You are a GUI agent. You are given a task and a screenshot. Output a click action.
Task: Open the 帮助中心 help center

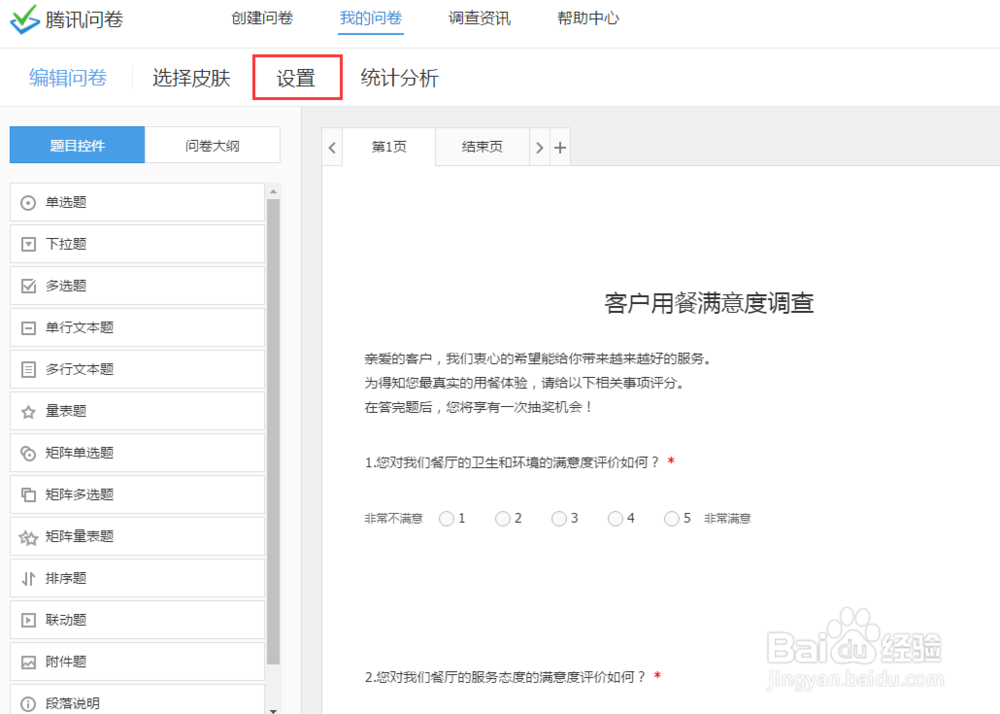point(588,17)
